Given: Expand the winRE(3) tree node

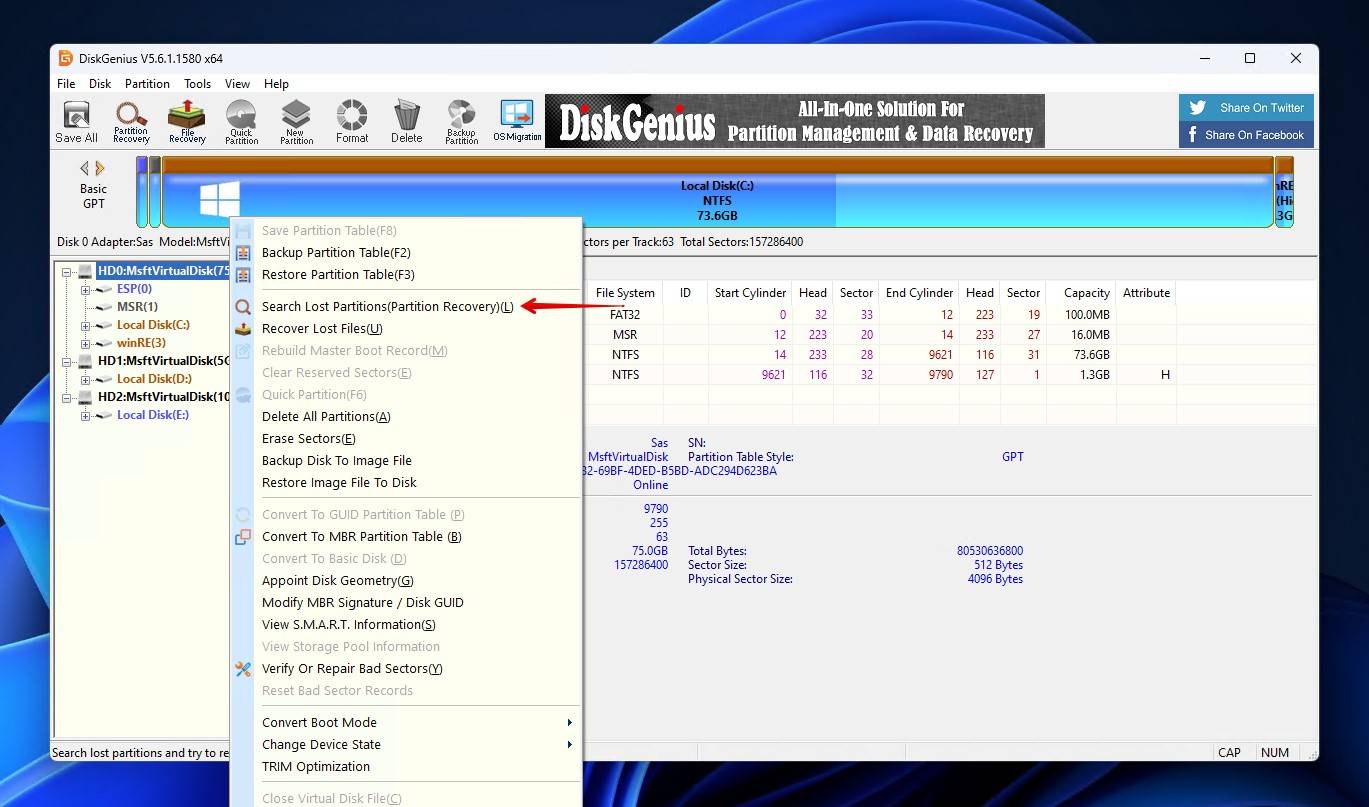Looking at the screenshot, I should click(86, 343).
